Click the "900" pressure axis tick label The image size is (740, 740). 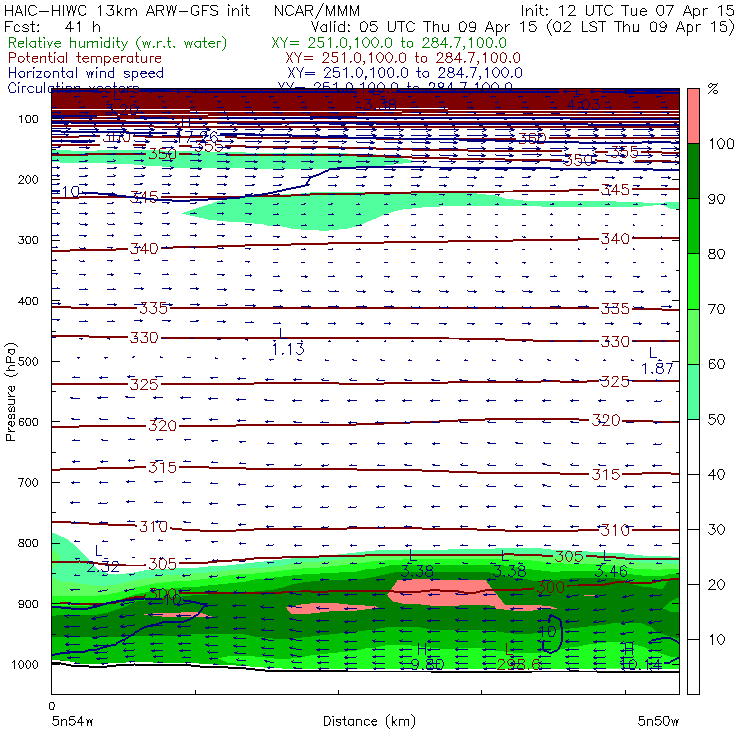pyautogui.click(x=28, y=604)
